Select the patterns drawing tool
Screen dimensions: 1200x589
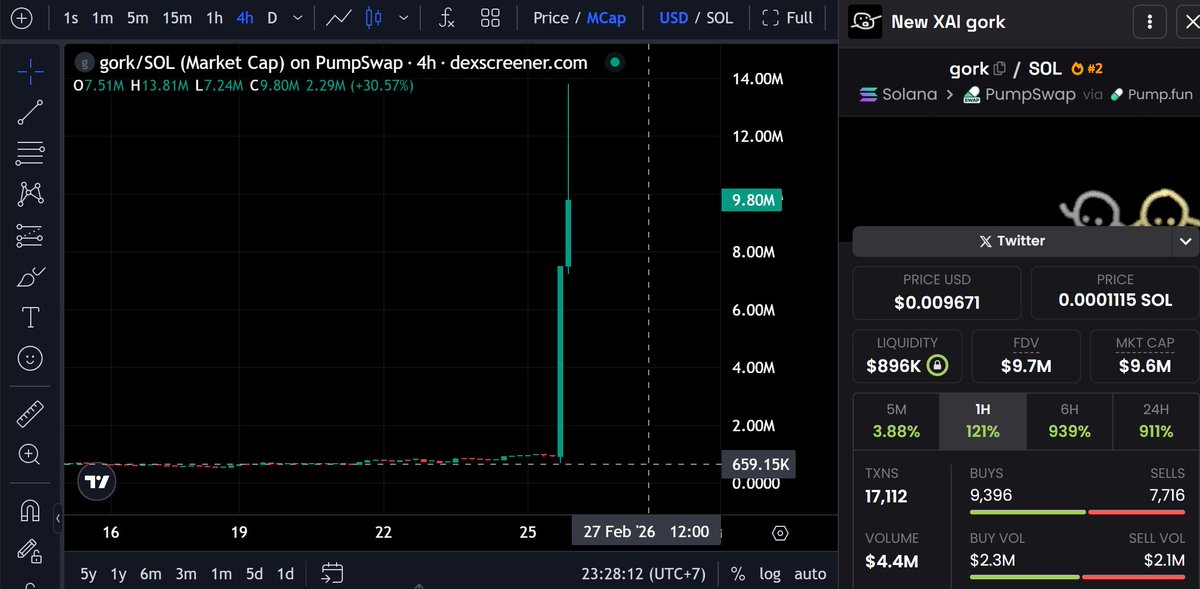tap(30, 194)
